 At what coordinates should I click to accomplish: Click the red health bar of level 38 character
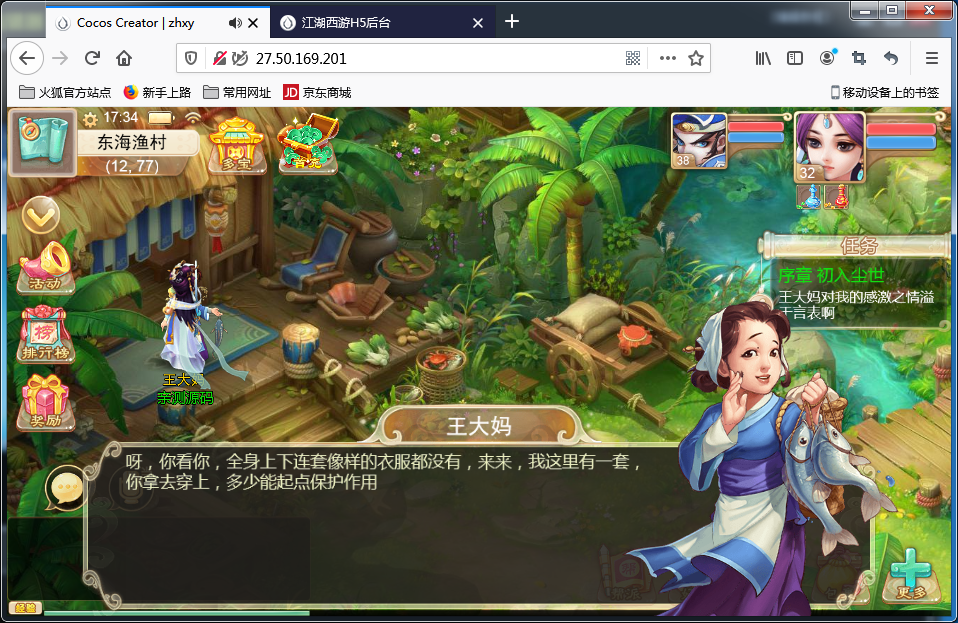click(756, 126)
